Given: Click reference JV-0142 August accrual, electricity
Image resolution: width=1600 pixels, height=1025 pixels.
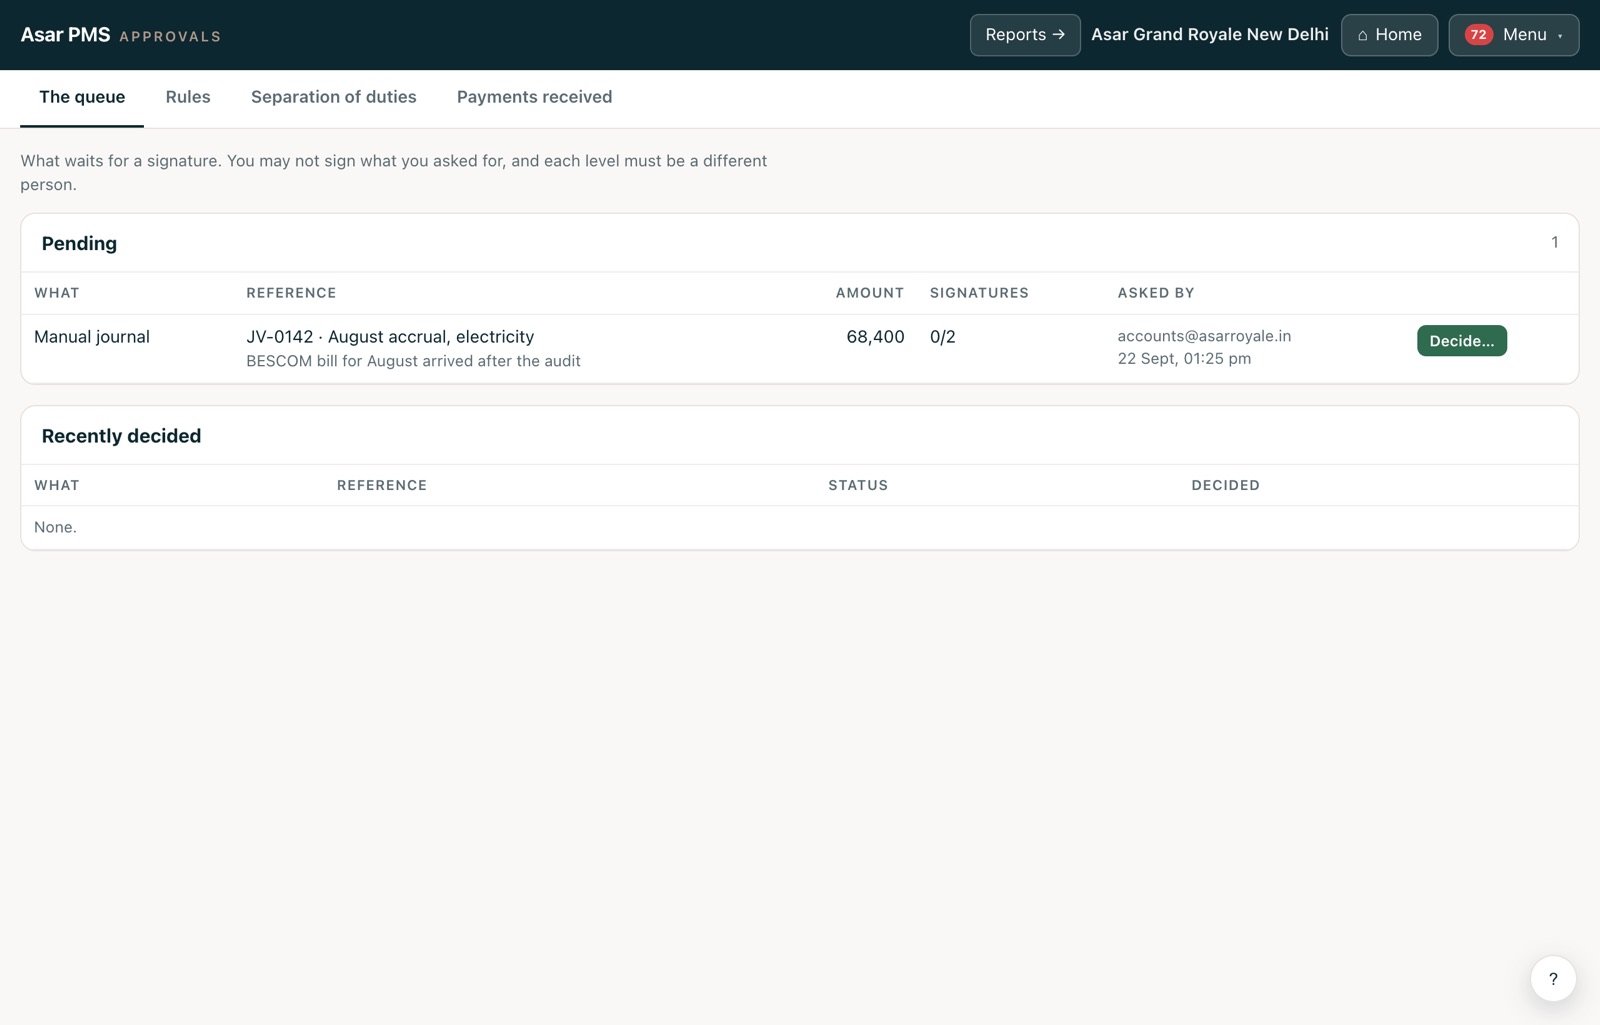Looking at the screenshot, I should (x=390, y=337).
